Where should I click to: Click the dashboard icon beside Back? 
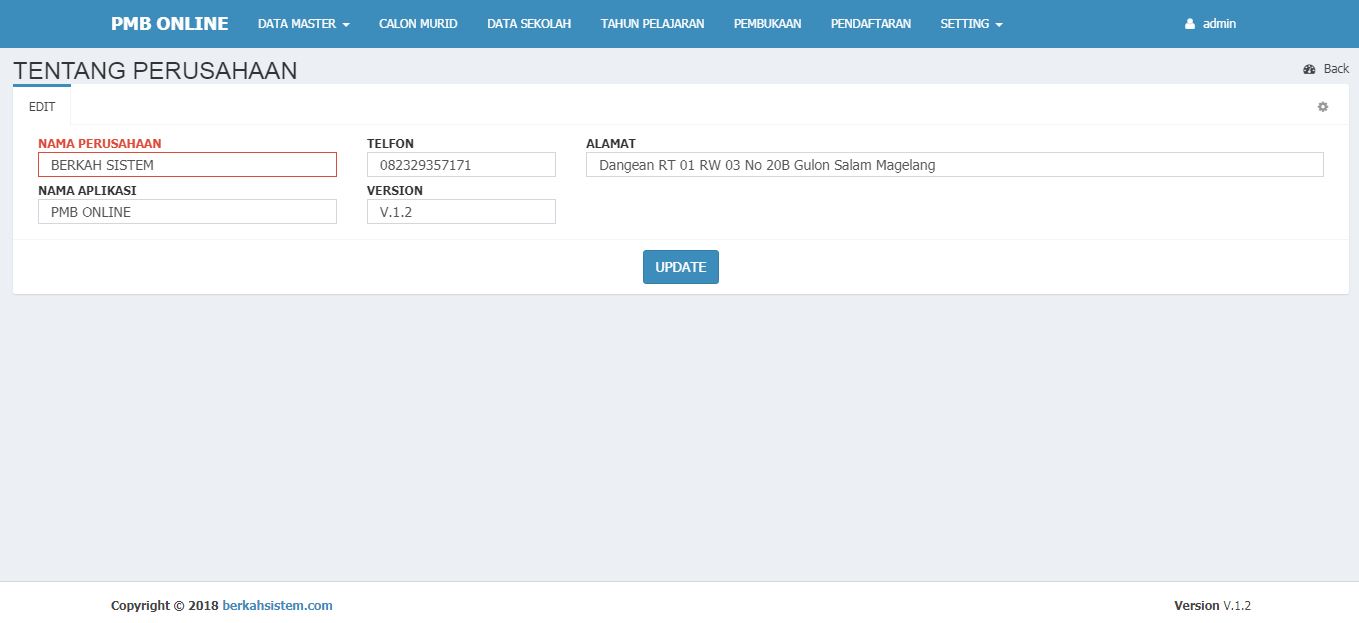coord(1309,69)
